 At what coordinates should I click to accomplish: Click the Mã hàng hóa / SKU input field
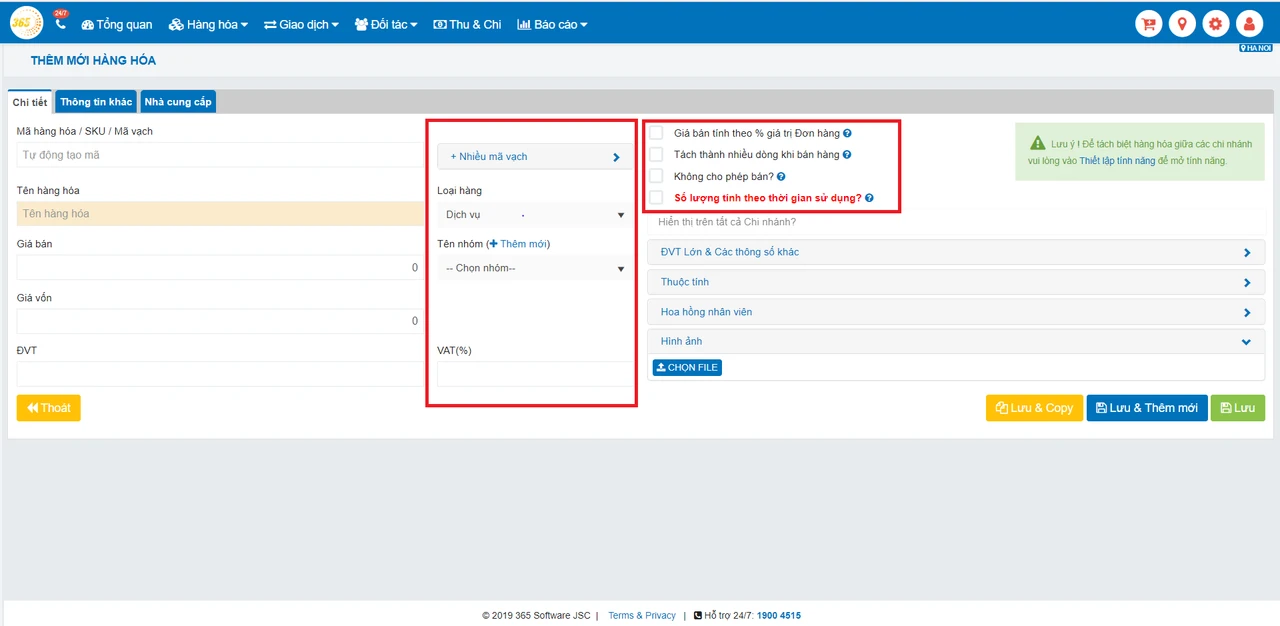220,155
